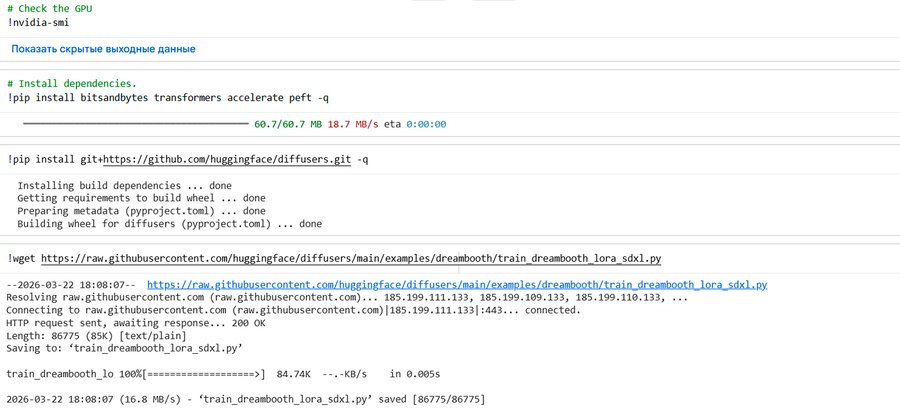Click 'Показать скрытые выходные данные' link
This screenshot has height=419, width=900.
103,49
